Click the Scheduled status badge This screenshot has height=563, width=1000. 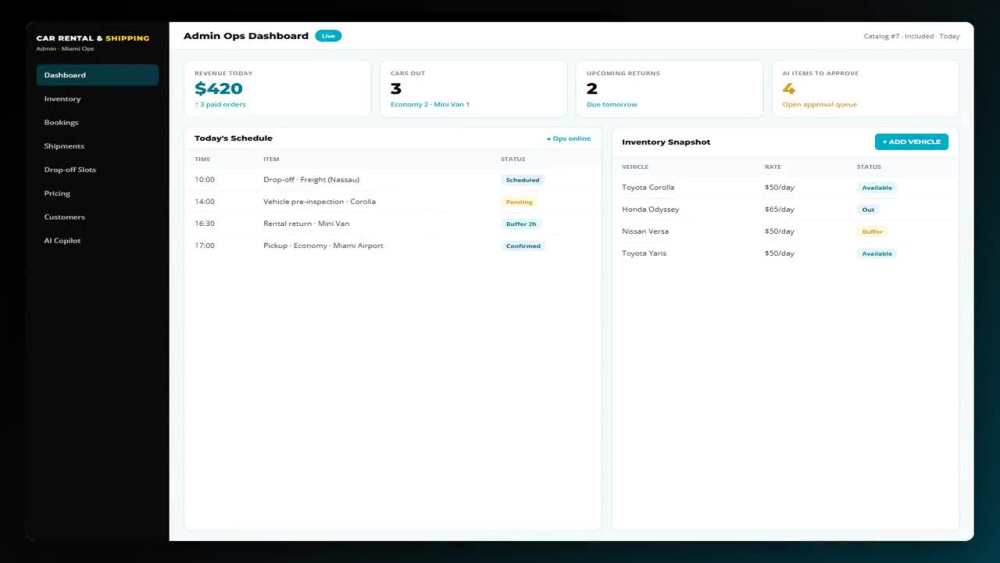(x=522, y=180)
